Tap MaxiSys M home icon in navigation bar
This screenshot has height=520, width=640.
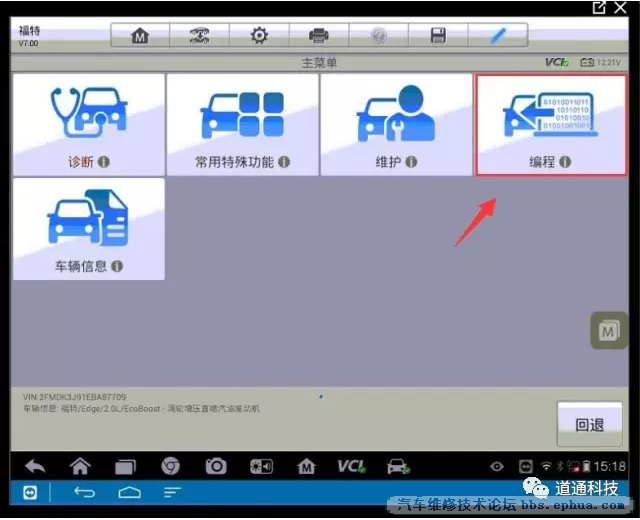(306, 466)
